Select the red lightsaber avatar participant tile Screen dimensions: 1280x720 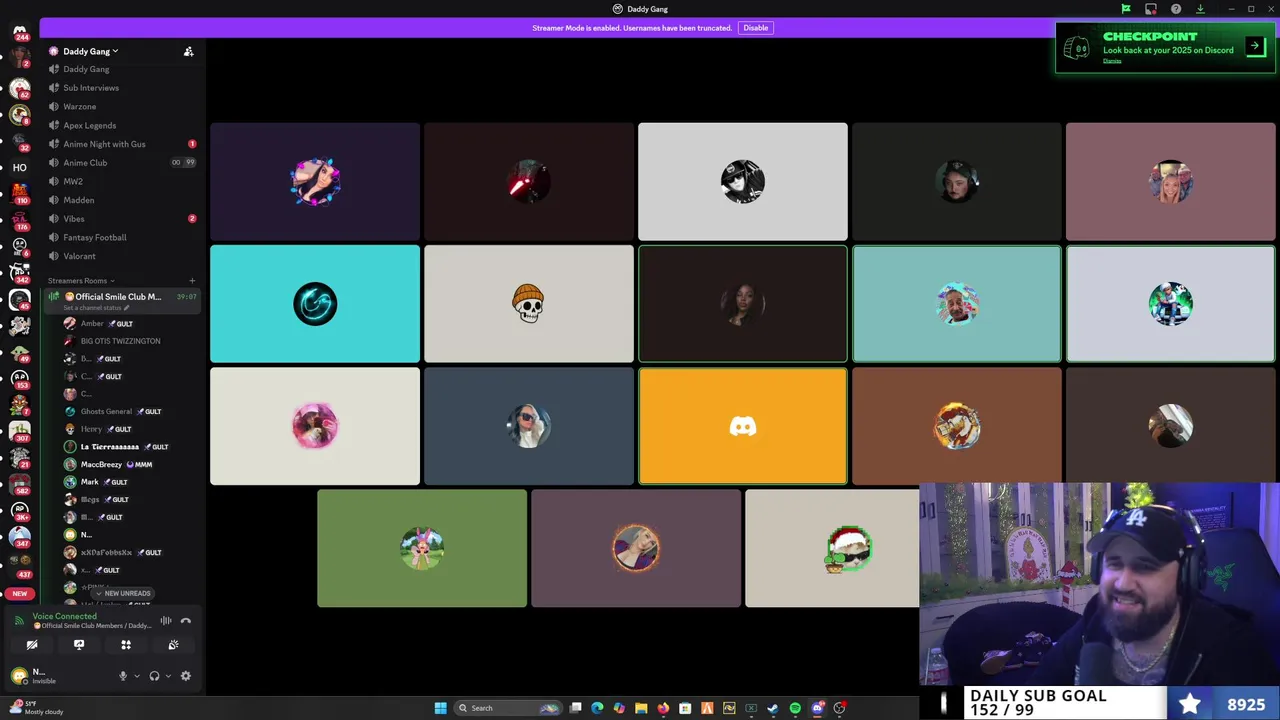529,182
